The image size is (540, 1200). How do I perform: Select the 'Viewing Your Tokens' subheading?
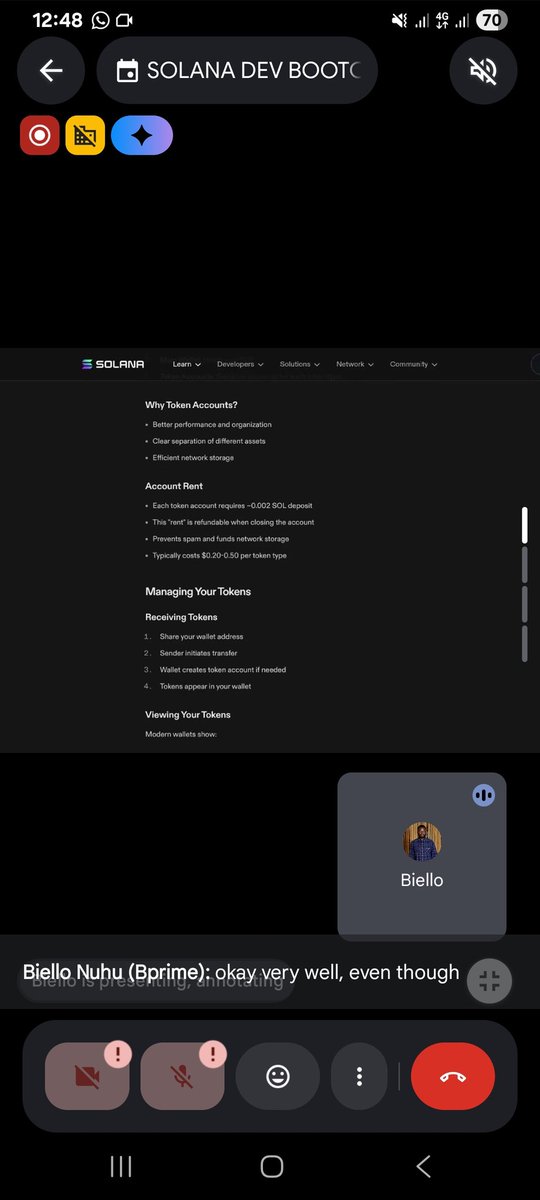[188, 715]
